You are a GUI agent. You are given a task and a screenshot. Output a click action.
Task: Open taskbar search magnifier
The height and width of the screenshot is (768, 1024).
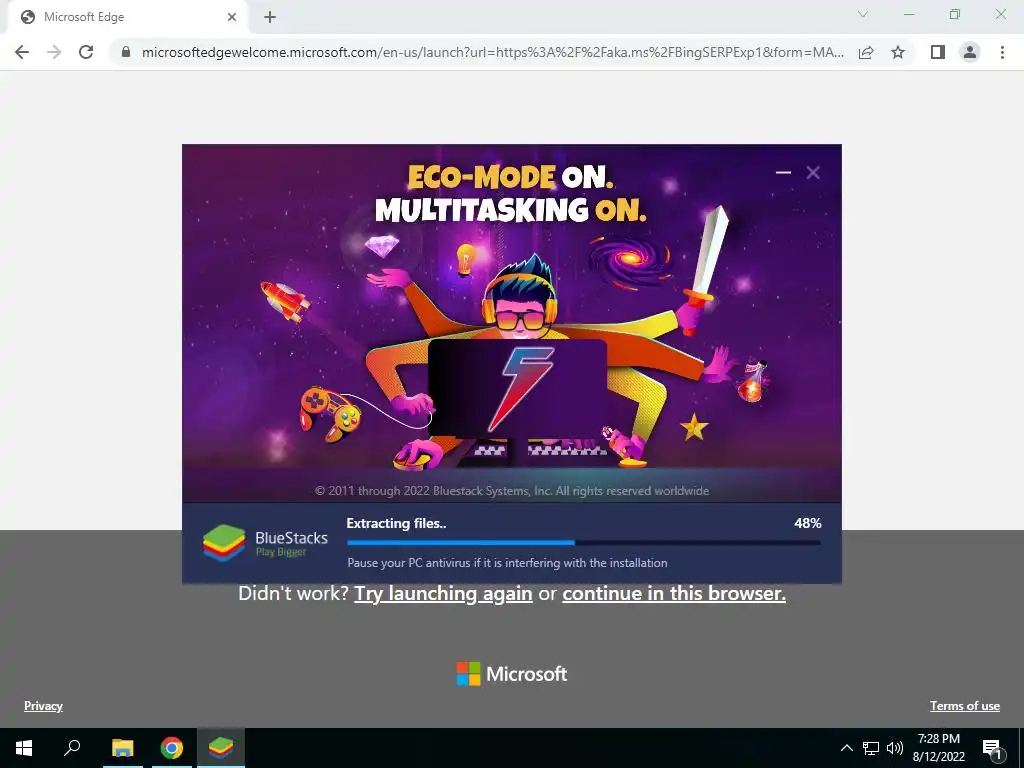(x=72, y=748)
